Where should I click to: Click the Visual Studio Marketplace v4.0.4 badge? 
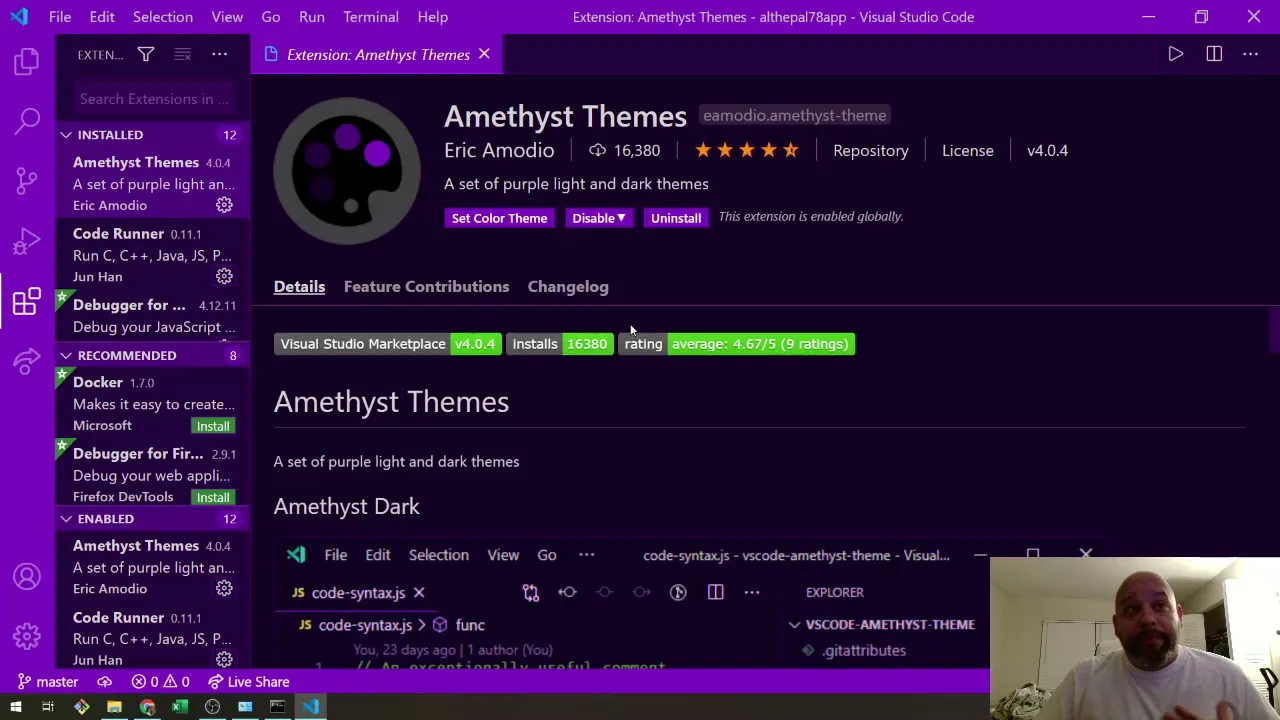(388, 344)
